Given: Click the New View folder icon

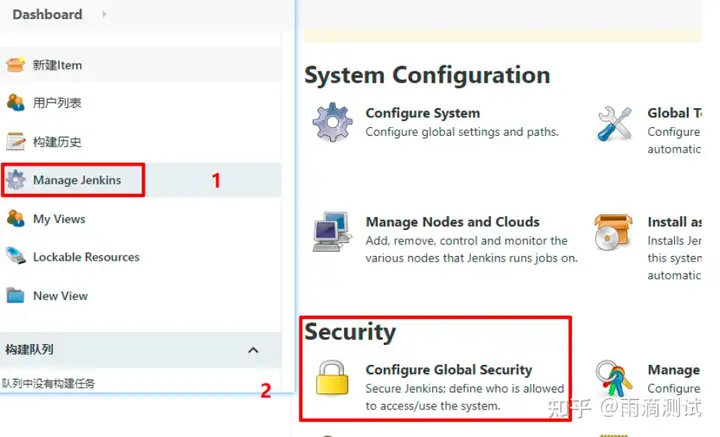Looking at the screenshot, I should [15, 295].
